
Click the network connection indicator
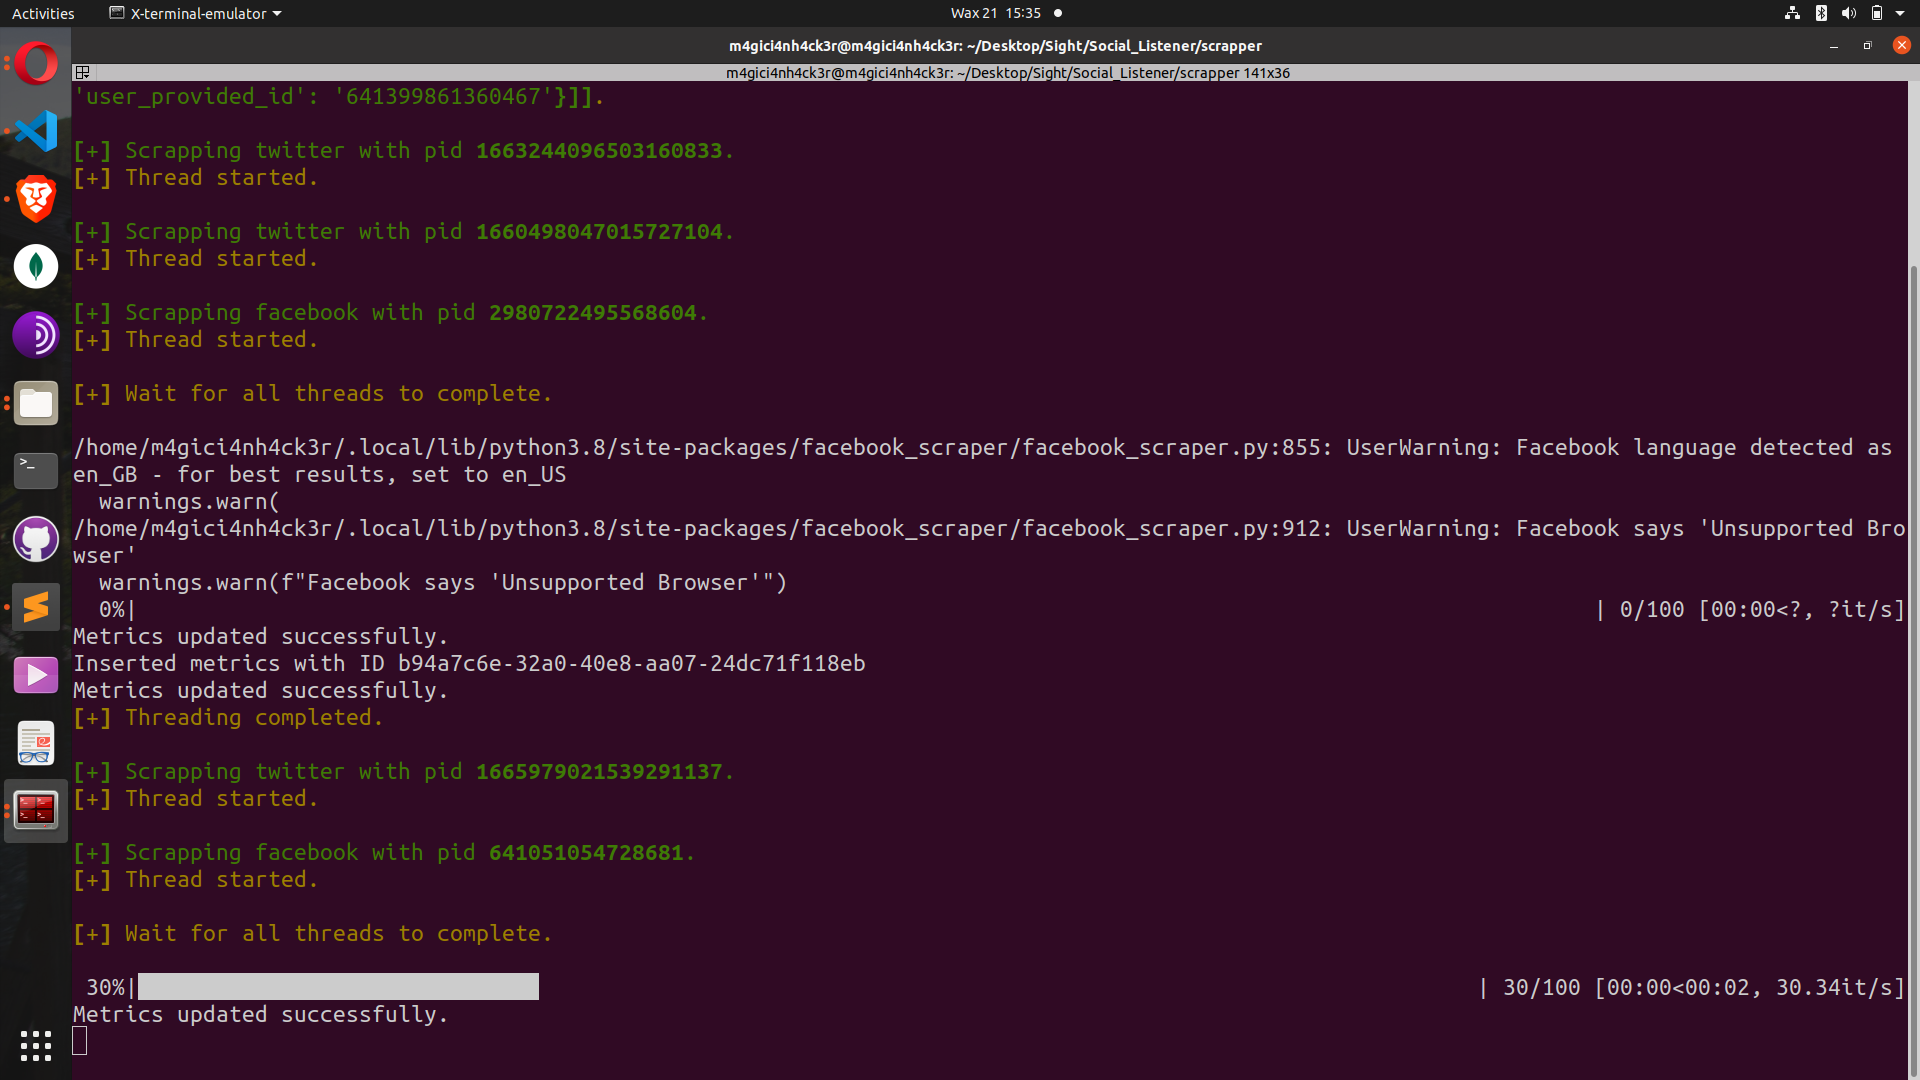pos(1792,13)
